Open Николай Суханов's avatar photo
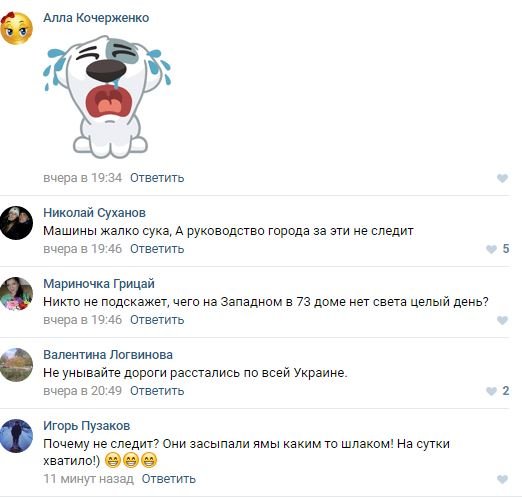This screenshot has height=498, width=522. pos(16,223)
